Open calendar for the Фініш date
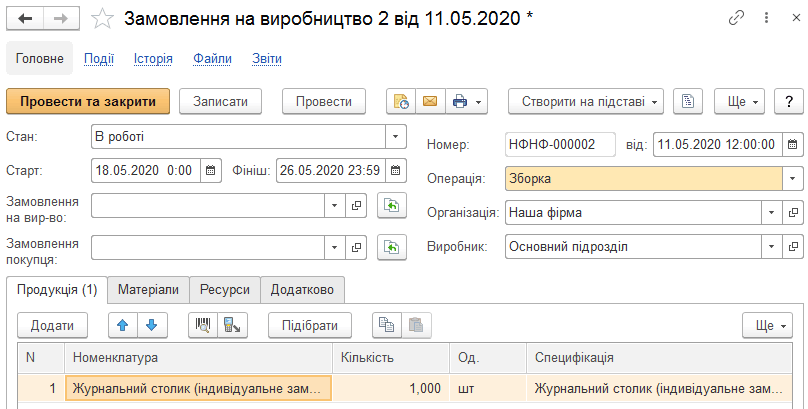 click(x=395, y=171)
